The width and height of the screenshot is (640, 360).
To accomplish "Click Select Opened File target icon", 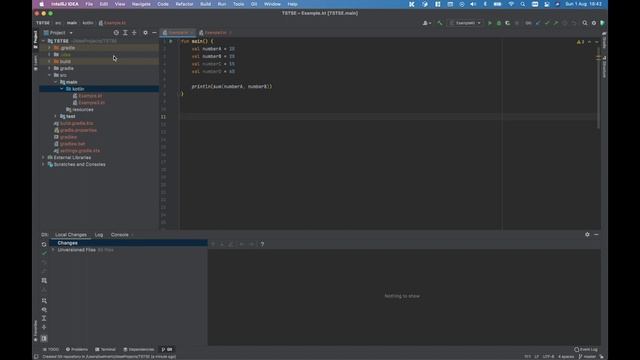I will click(x=116, y=33).
